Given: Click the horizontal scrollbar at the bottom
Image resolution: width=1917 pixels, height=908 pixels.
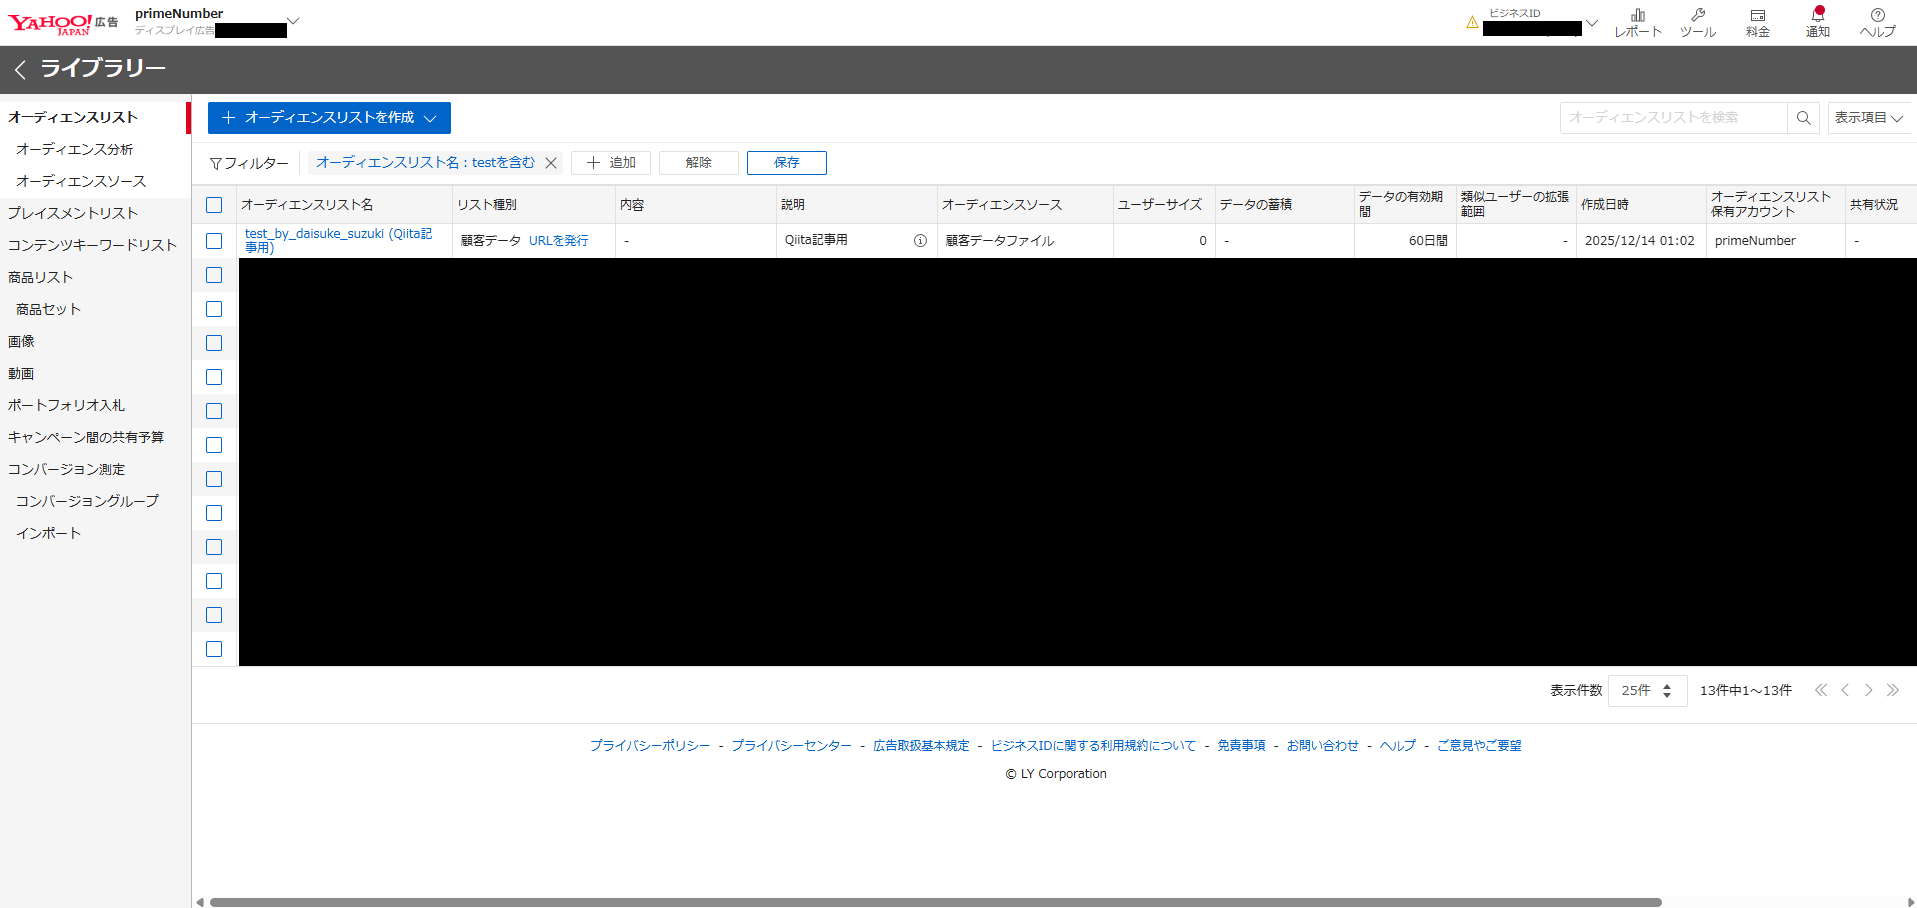Looking at the screenshot, I should [935, 902].
